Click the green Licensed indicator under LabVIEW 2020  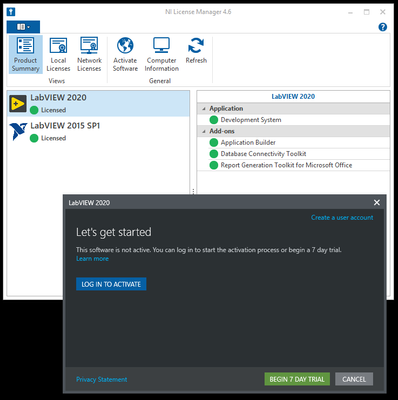click(x=34, y=110)
